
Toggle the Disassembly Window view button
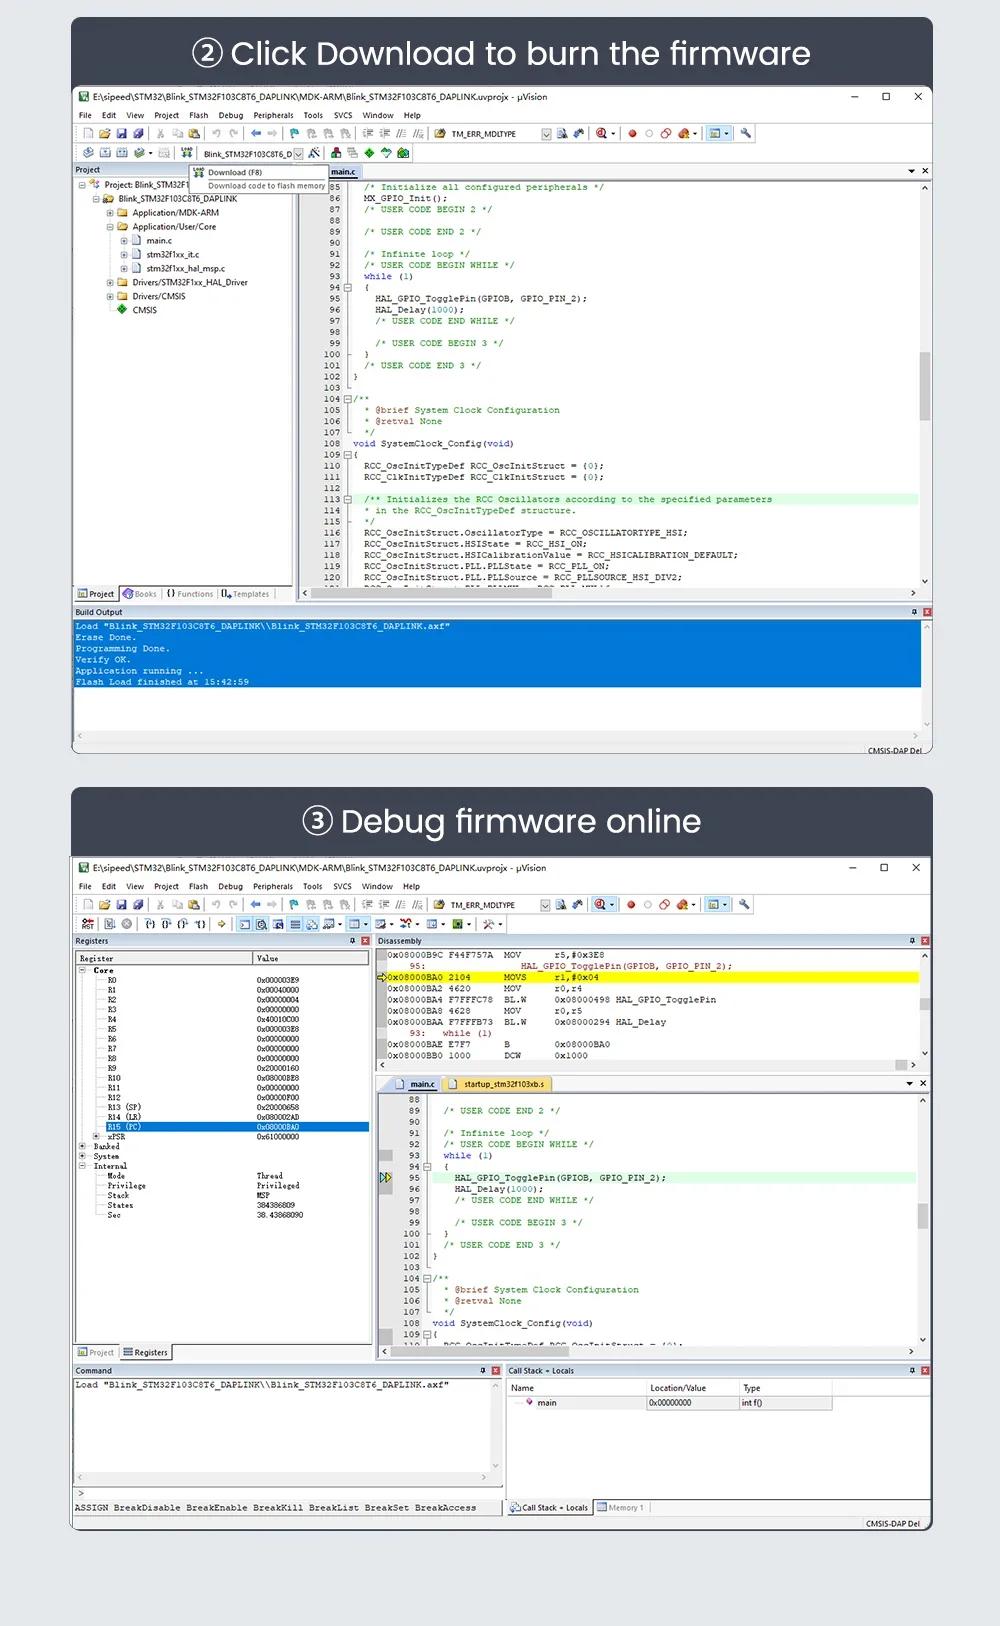[x=261, y=924]
